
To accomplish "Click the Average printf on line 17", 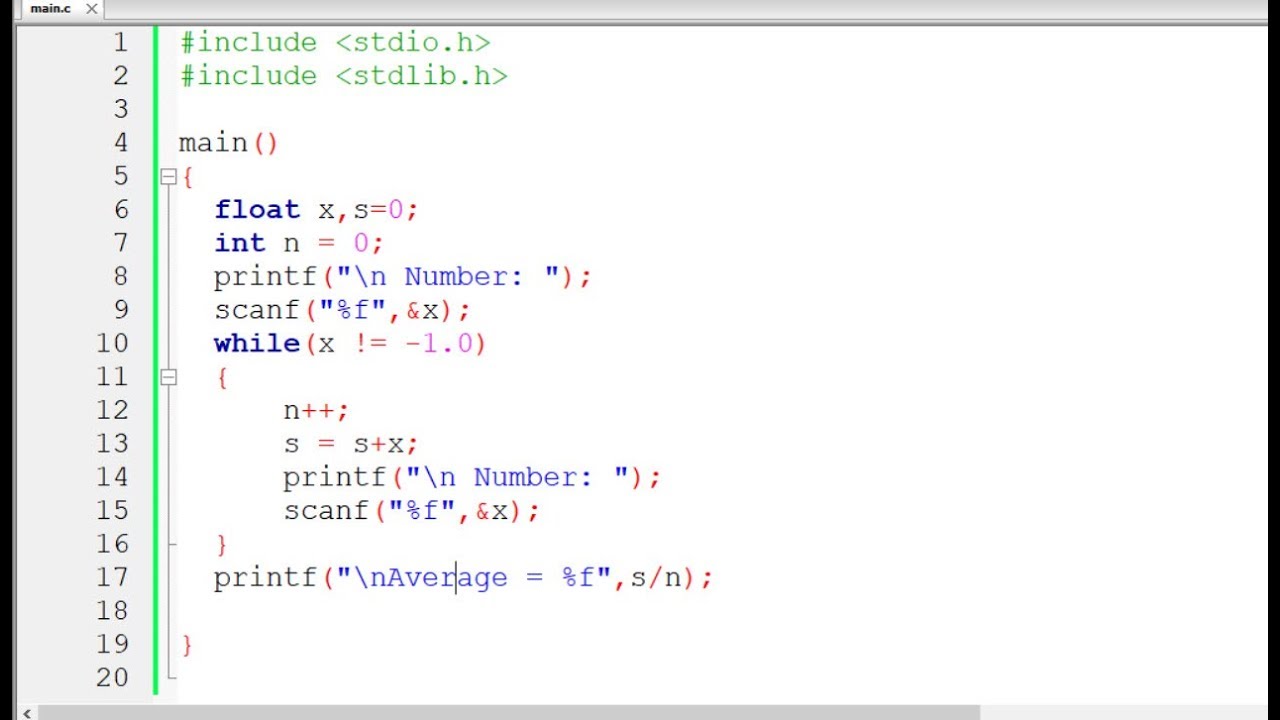I will click(x=463, y=578).
